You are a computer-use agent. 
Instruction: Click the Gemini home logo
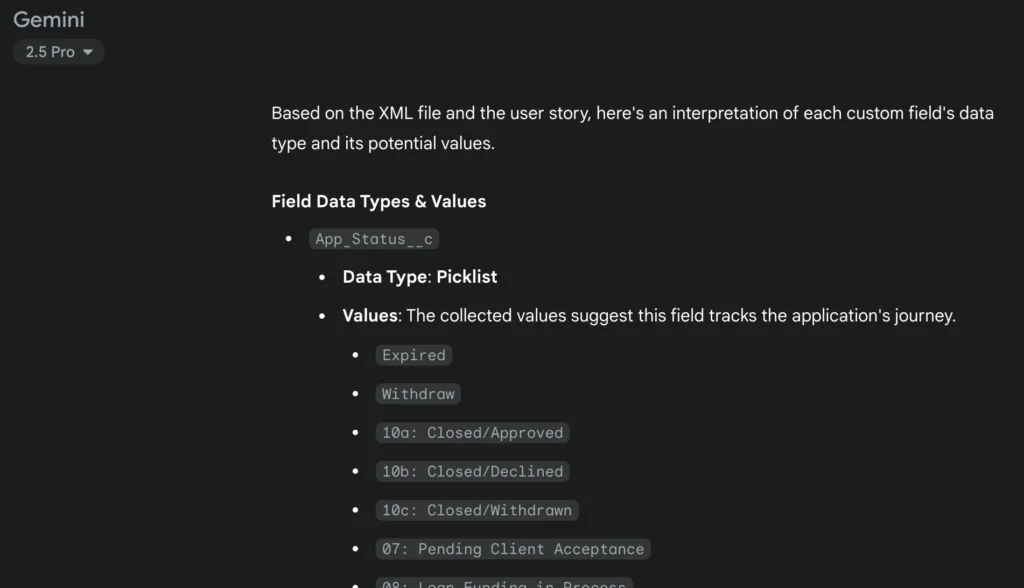tap(48, 19)
